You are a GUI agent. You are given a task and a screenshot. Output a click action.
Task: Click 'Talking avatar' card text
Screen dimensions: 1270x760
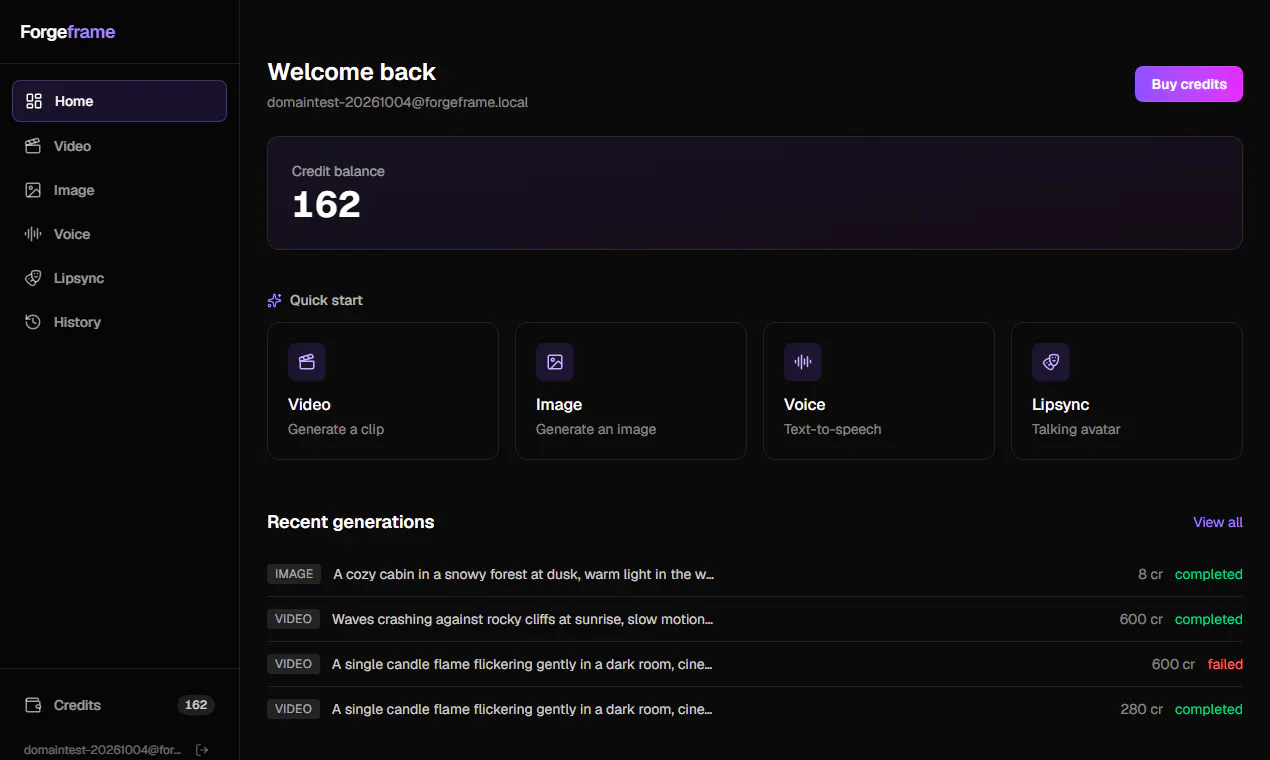click(x=1076, y=429)
